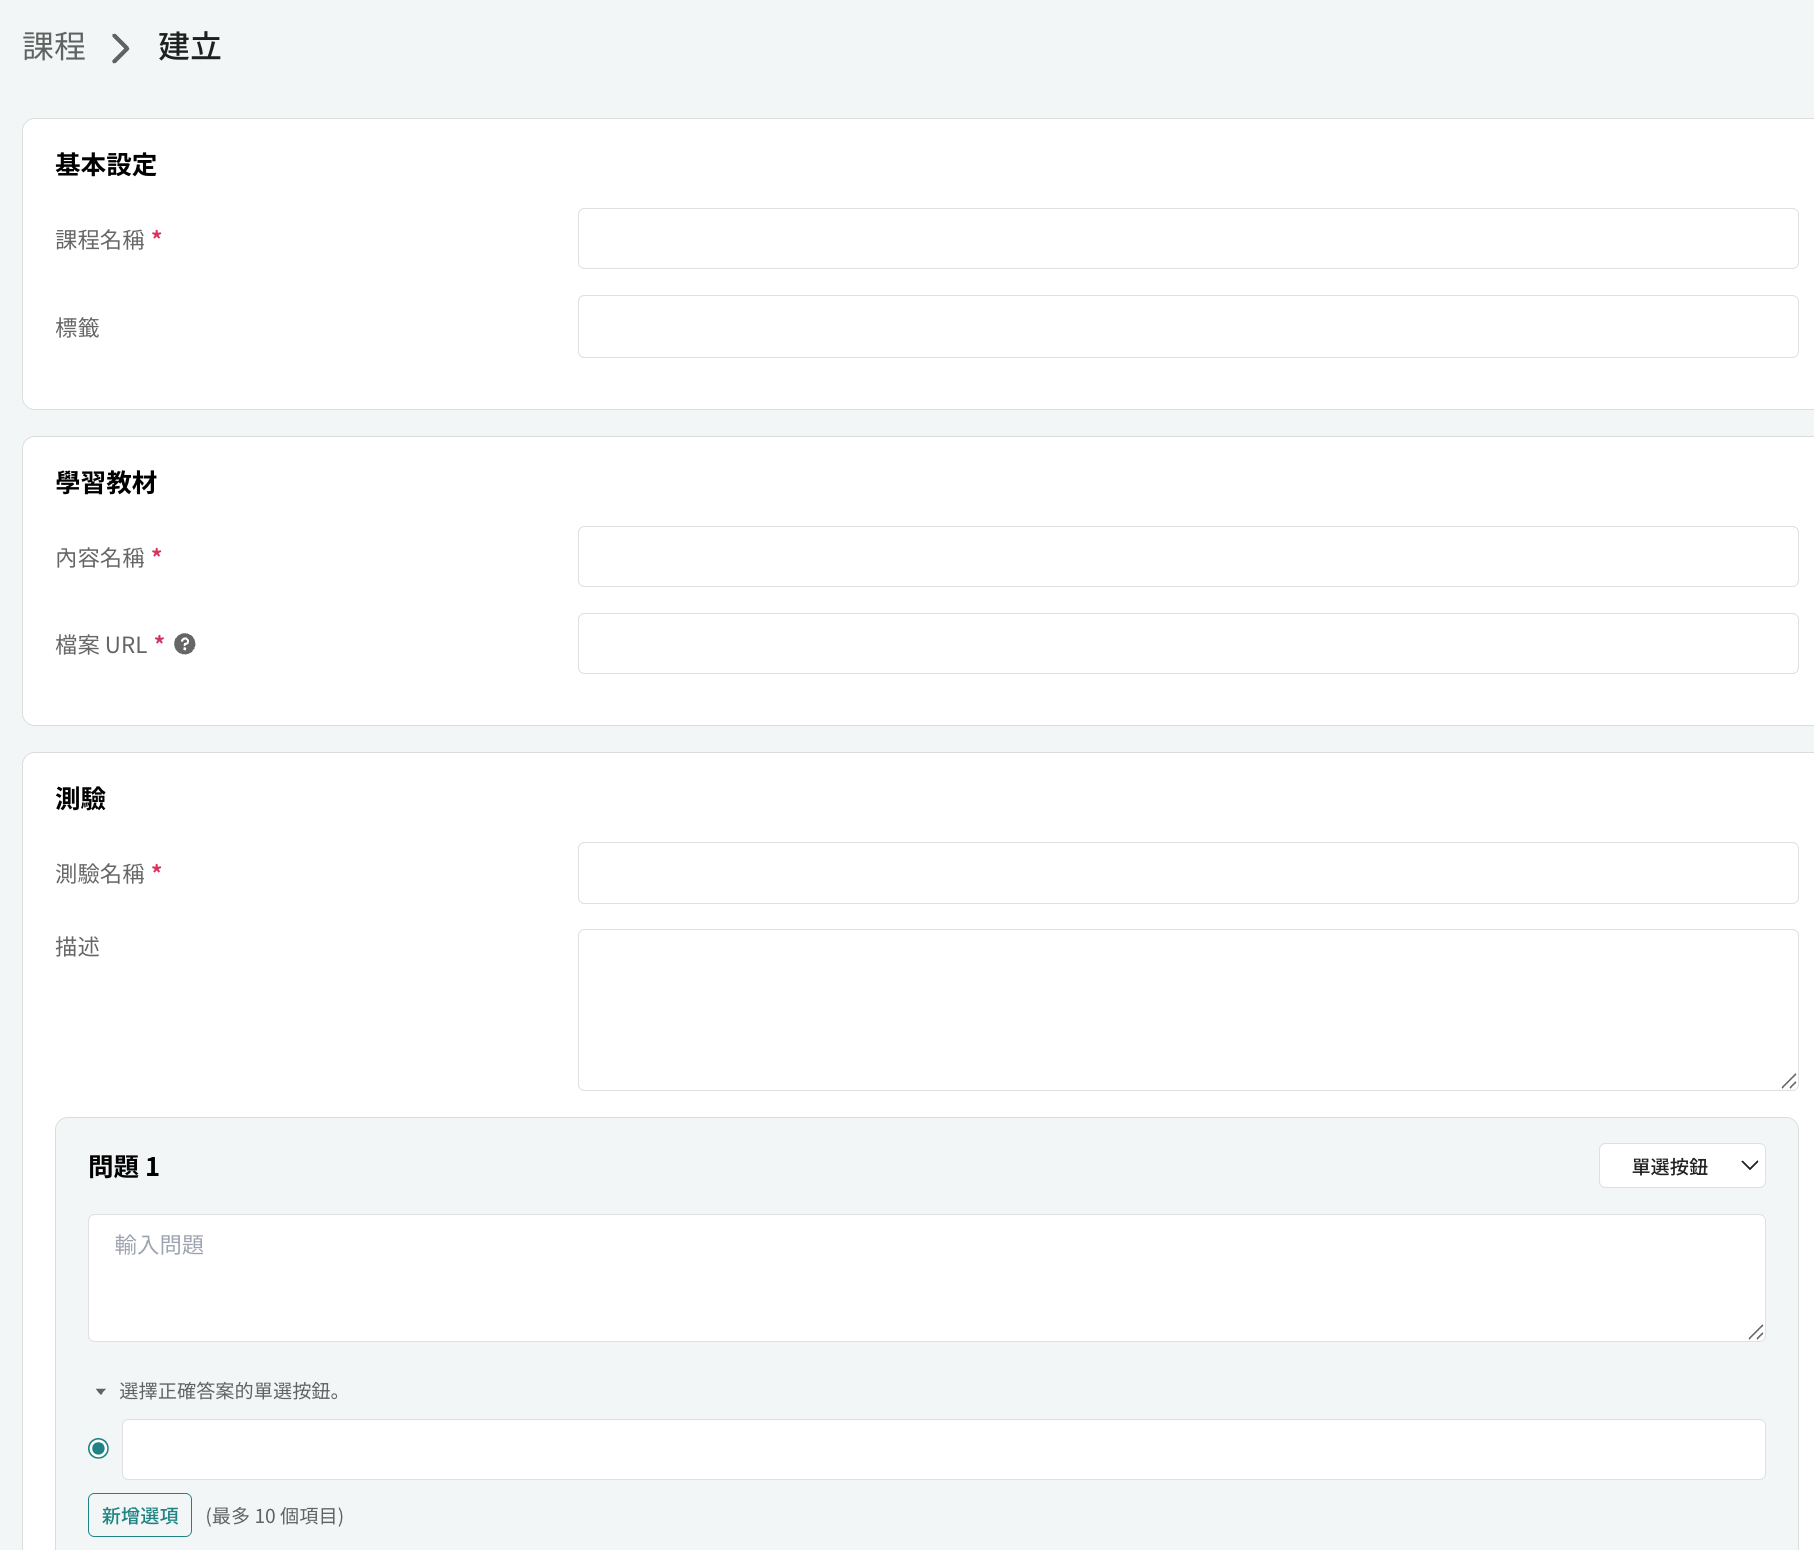
Task: Click the 問題 1 heading
Action: point(124,1167)
